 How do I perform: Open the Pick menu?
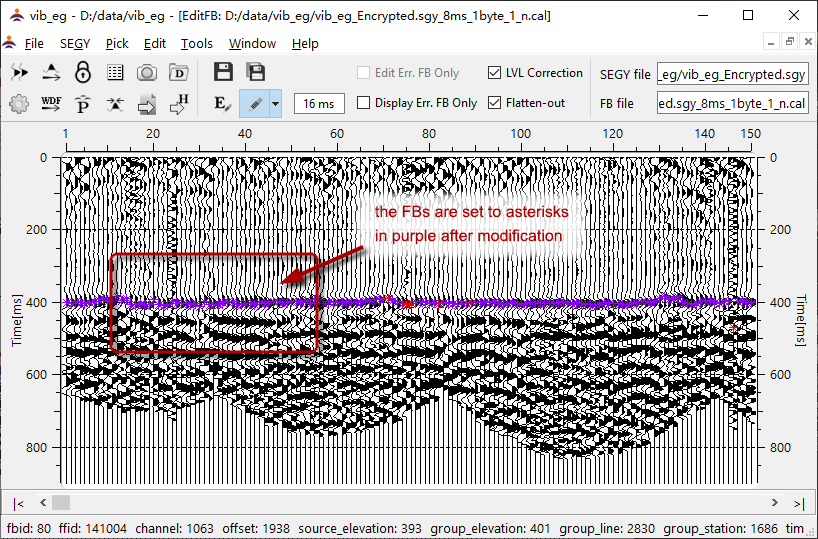[117, 43]
